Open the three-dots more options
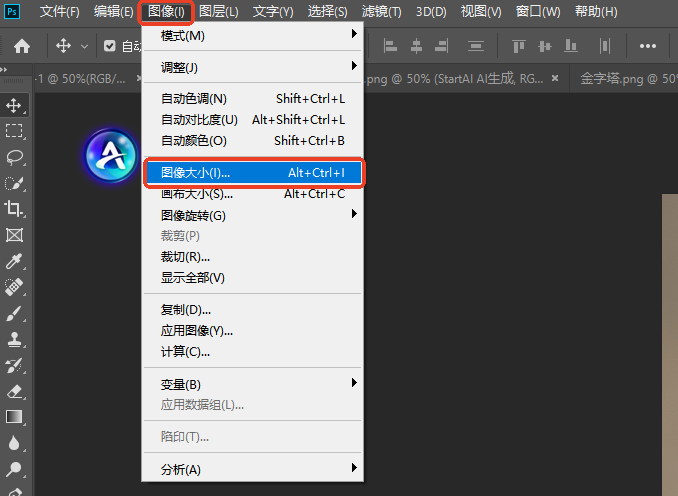The height and width of the screenshot is (496, 678). pos(648,46)
